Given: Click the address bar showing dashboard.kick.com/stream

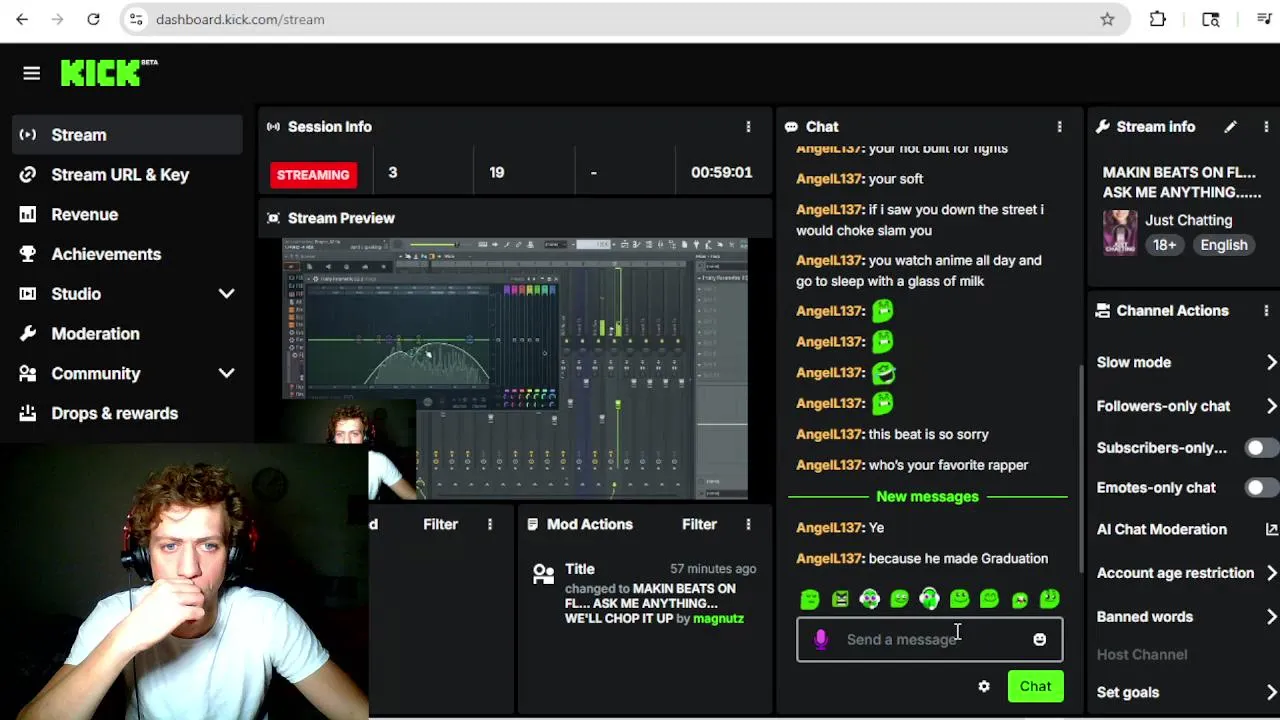Looking at the screenshot, I should click(x=624, y=19).
